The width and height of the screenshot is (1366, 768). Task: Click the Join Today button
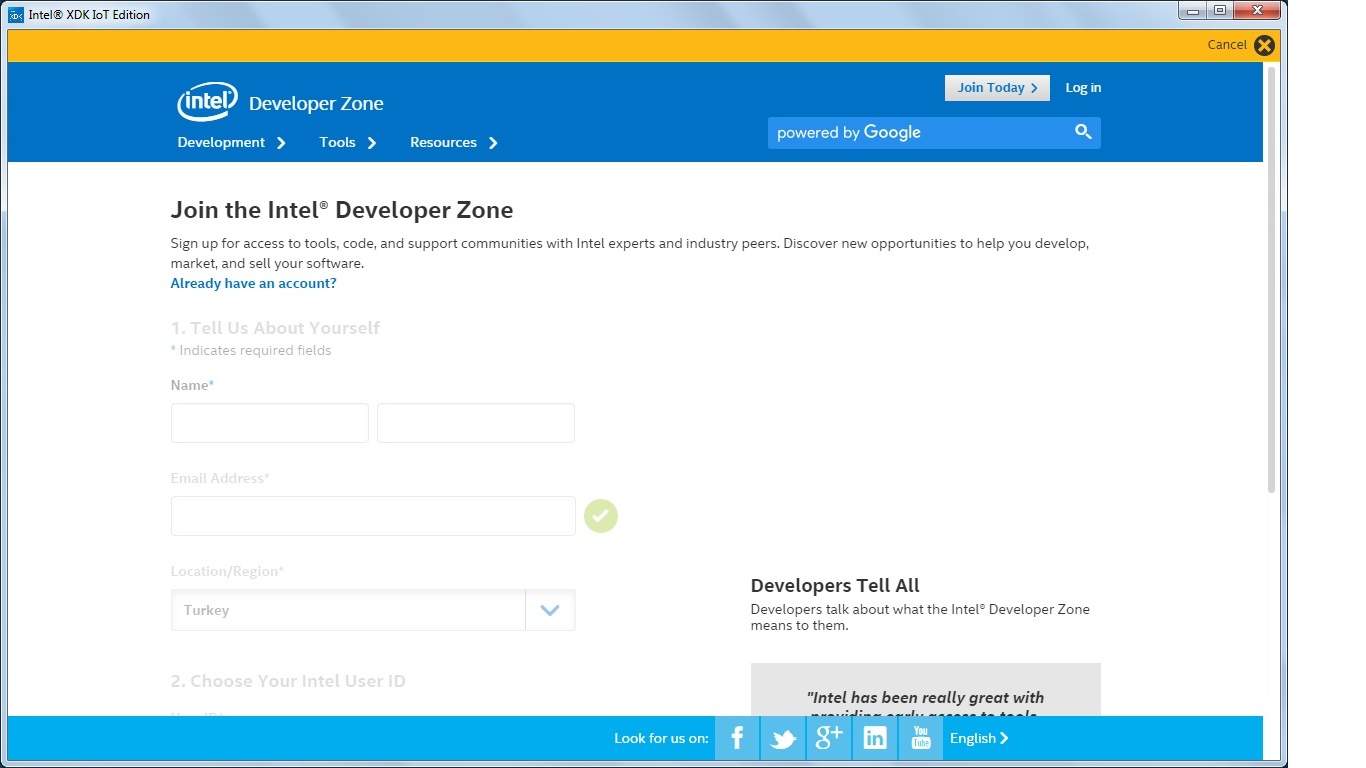(997, 88)
